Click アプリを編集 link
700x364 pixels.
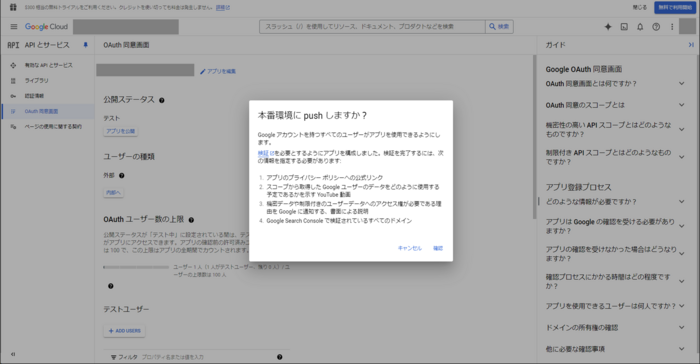tap(218, 71)
